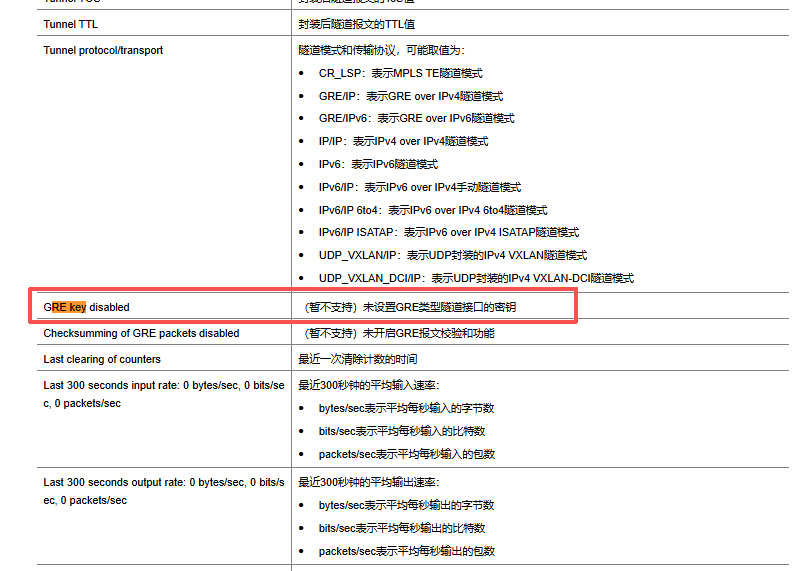Click the packets/sec bullet under output rate
The height and width of the screenshot is (571, 806).
click(x=406, y=551)
